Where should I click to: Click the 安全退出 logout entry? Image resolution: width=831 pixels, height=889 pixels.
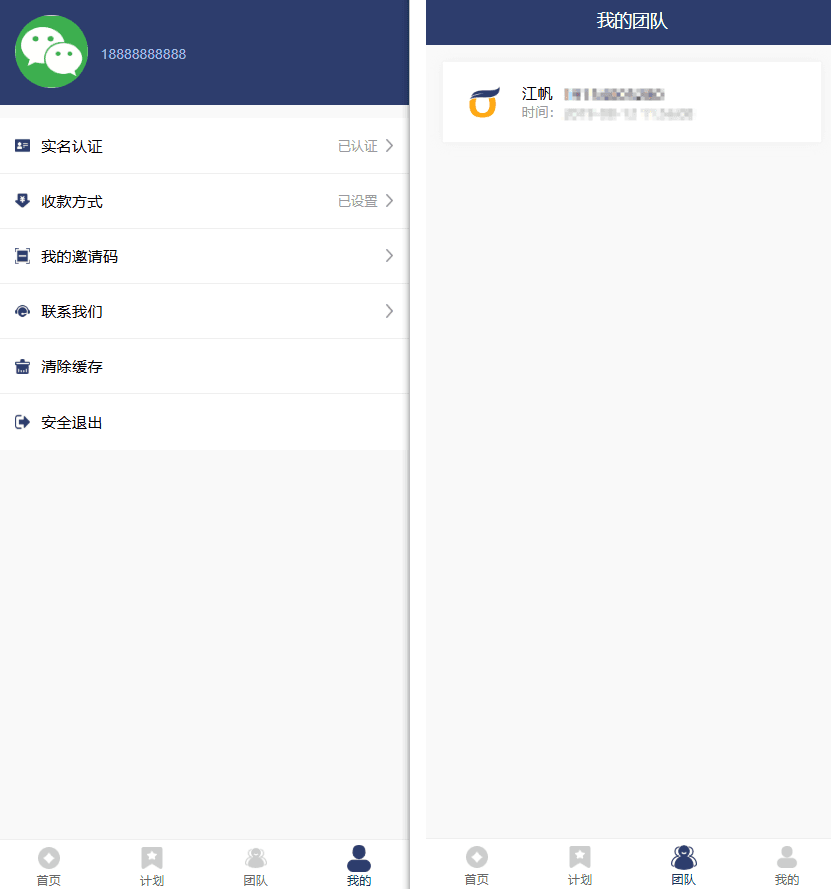204,422
